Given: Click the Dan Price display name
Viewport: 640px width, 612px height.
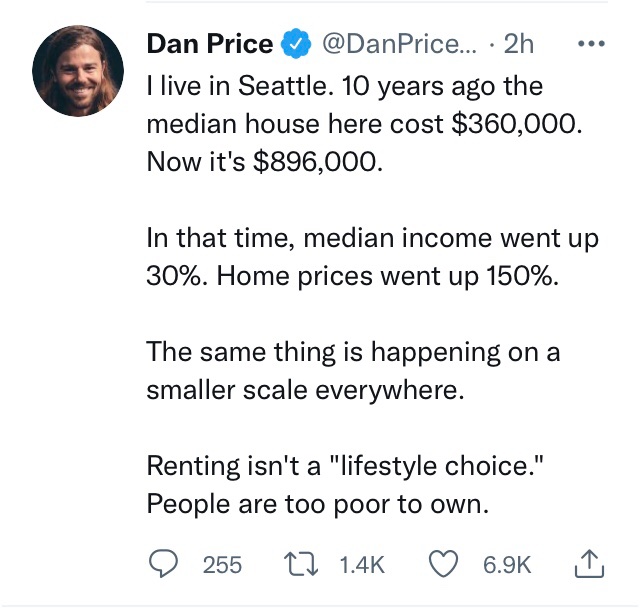Looking at the screenshot, I should 209,44.
